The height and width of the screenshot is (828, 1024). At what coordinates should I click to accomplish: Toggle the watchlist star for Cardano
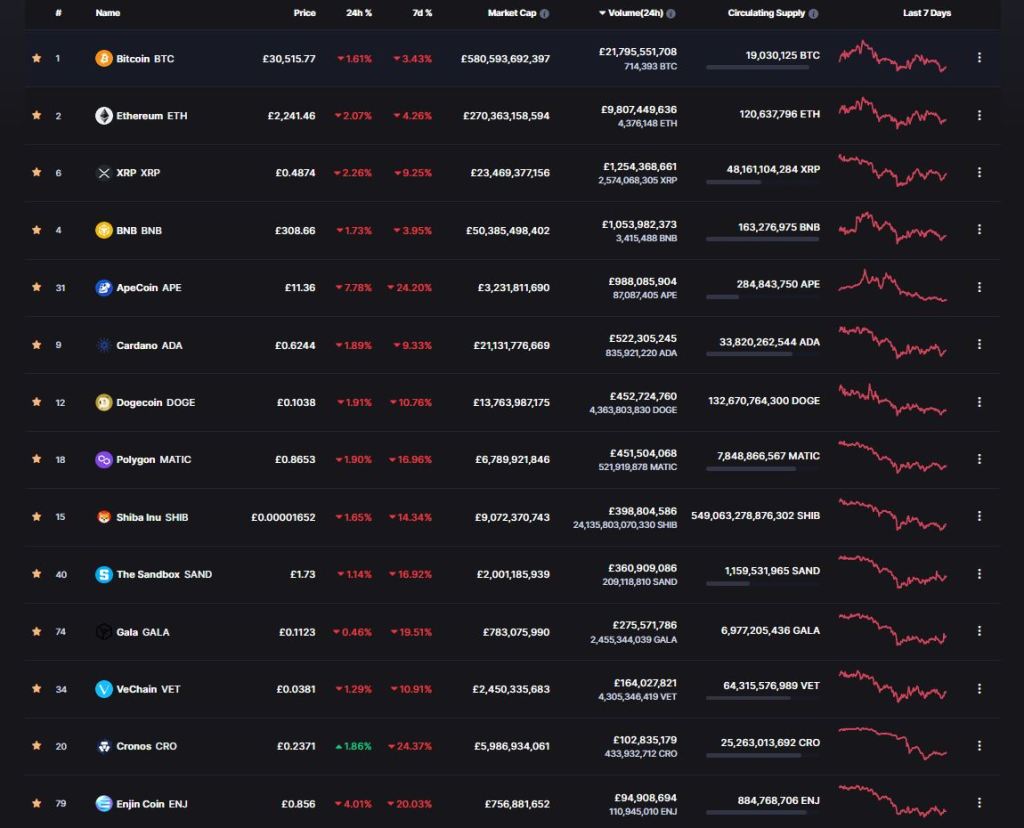point(37,345)
